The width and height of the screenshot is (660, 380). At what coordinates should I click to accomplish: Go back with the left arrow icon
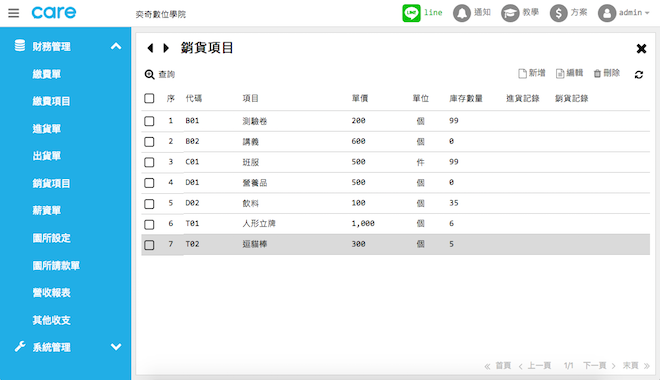tap(150, 48)
